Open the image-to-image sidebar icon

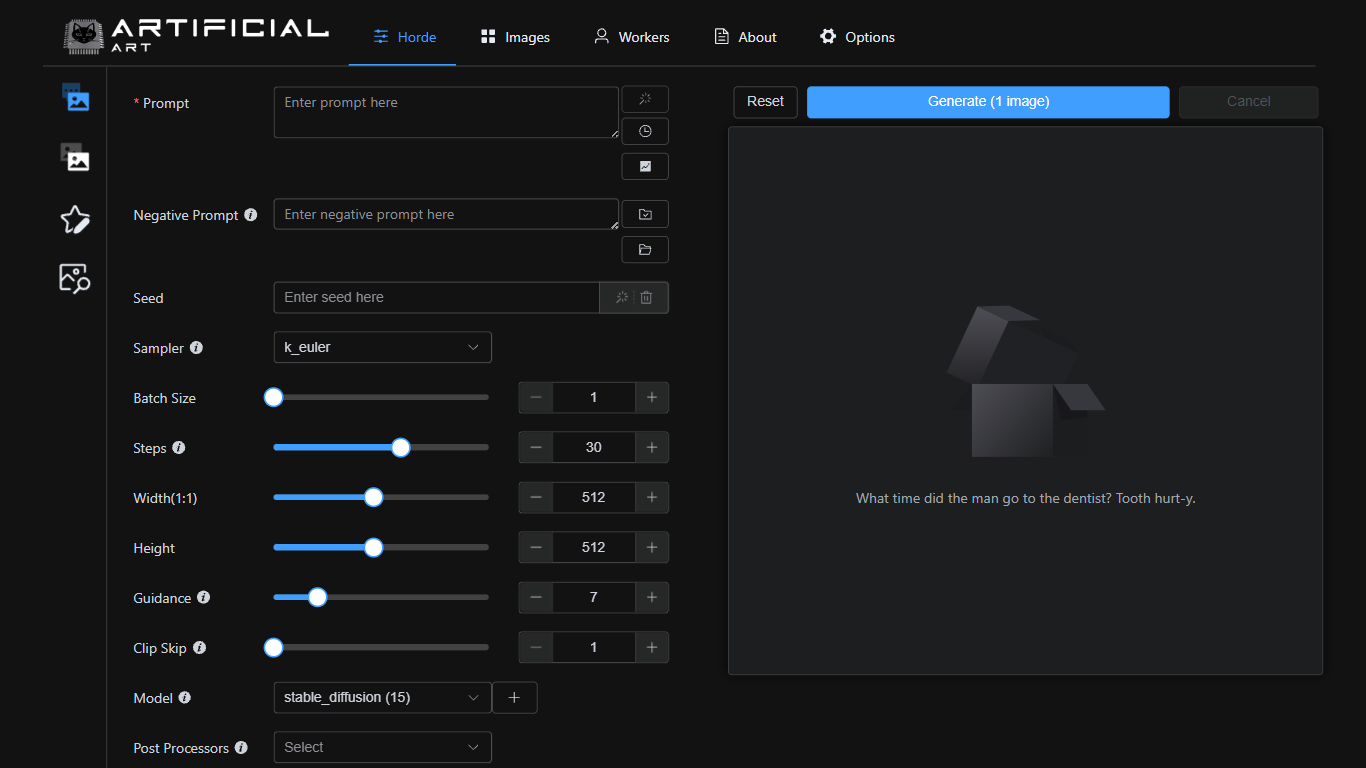[x=75, y=157]
